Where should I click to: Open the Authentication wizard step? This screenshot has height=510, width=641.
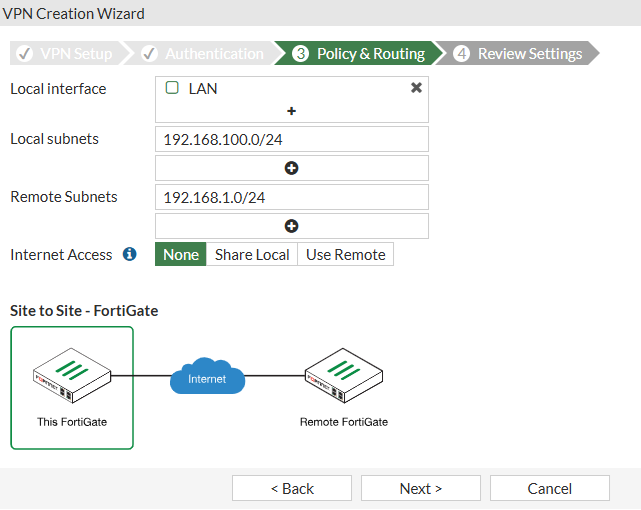[x=205, y=53]
